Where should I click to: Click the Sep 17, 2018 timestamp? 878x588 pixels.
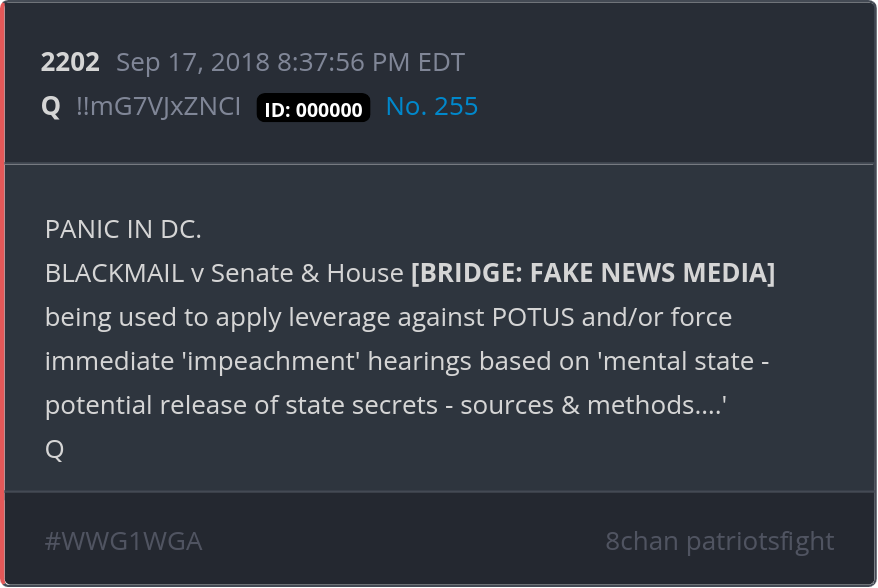tap(193, 62)
